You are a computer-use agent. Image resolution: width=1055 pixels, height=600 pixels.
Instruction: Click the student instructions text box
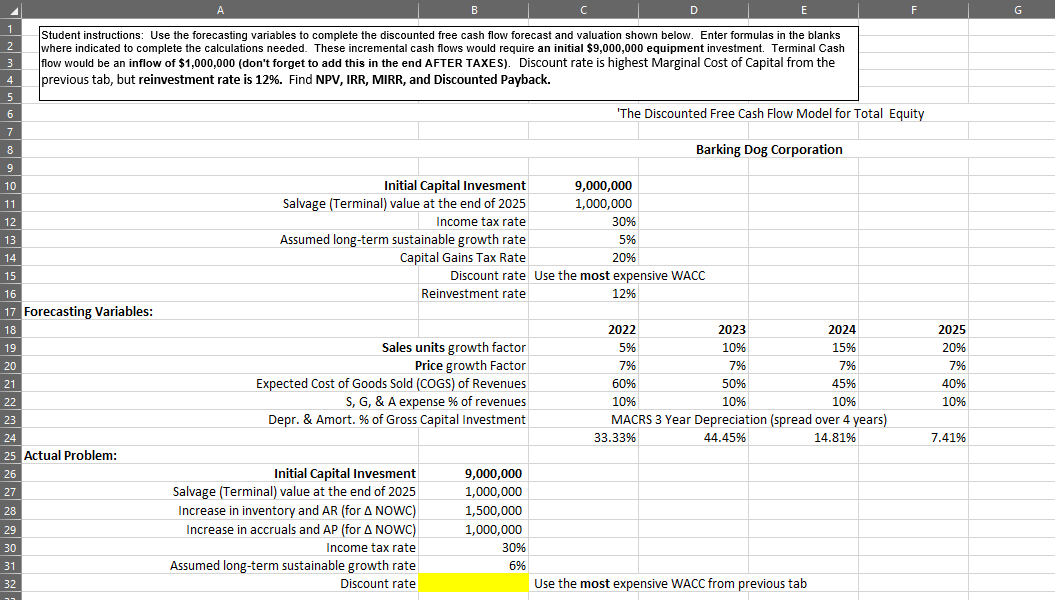[449, 63]
